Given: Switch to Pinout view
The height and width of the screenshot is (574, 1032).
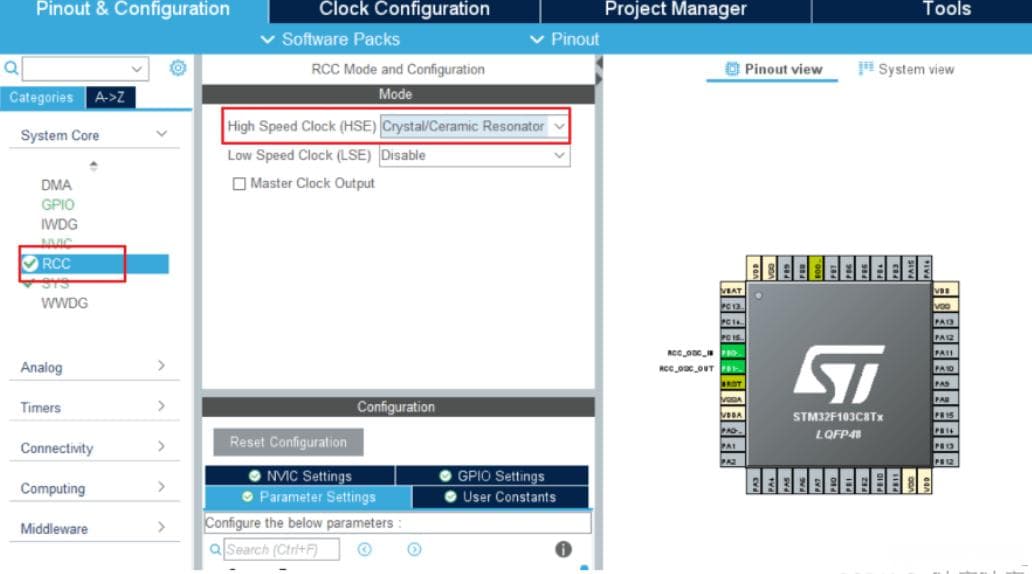Looking at the screenshot, I should [773, 69].
